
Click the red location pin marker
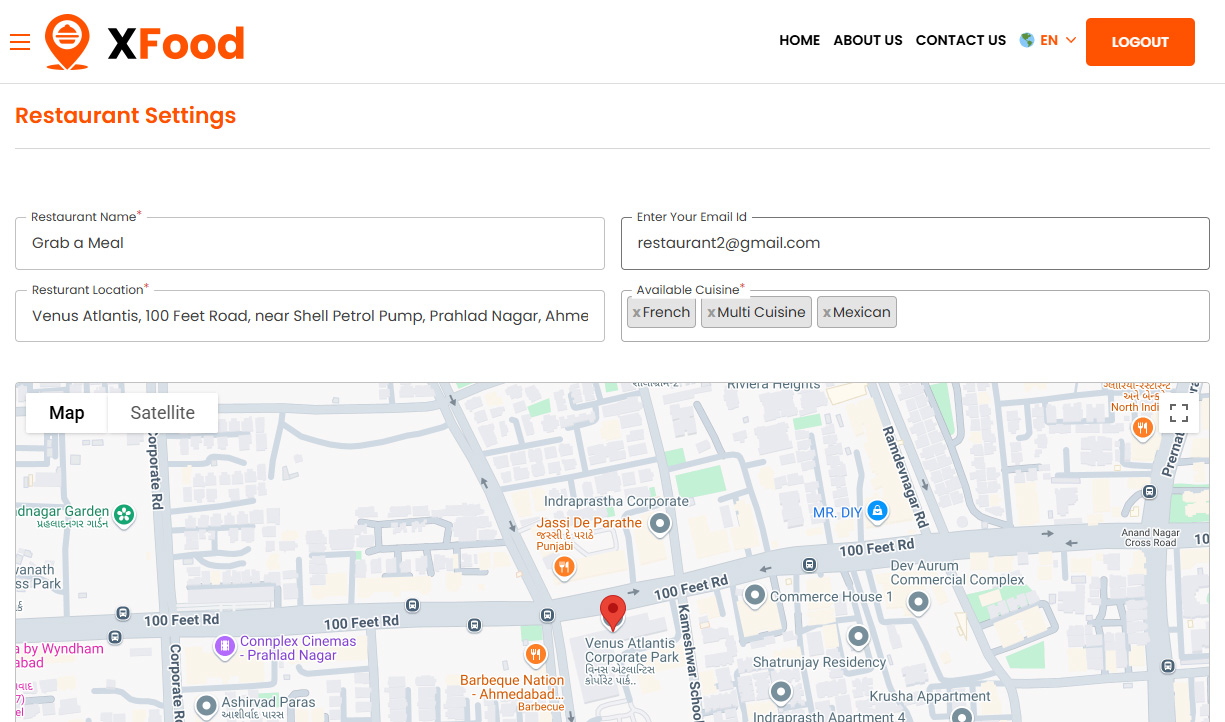pyautogui.click(x=612, y=611)
